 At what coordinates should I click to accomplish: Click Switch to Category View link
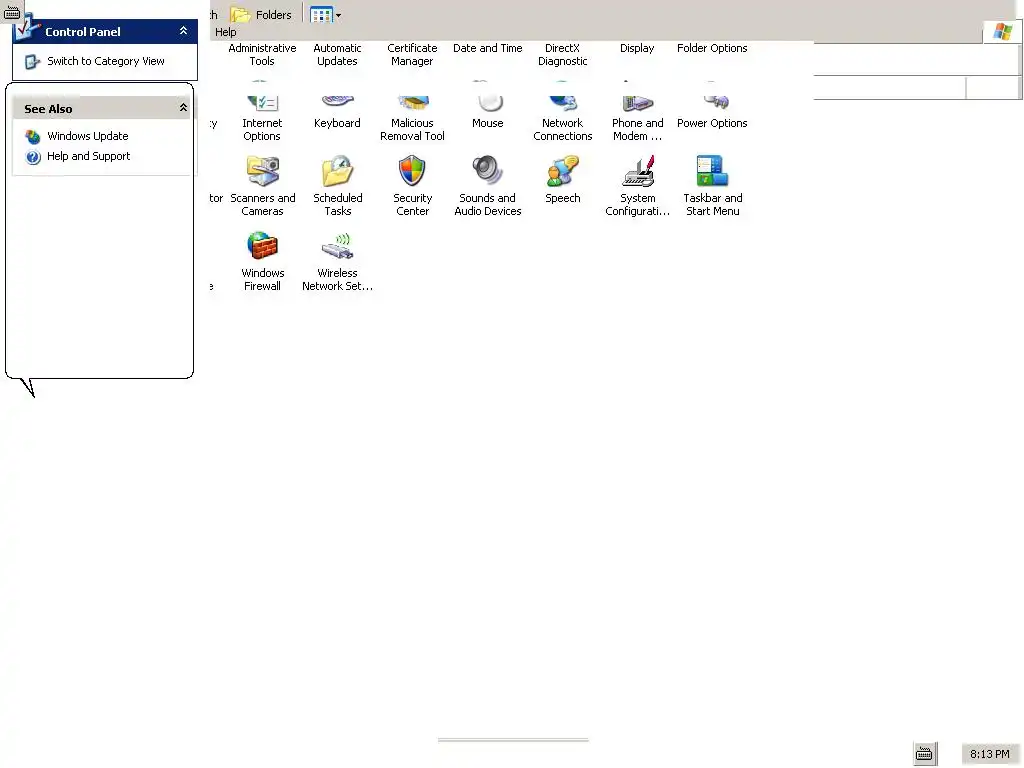point(106,61)
